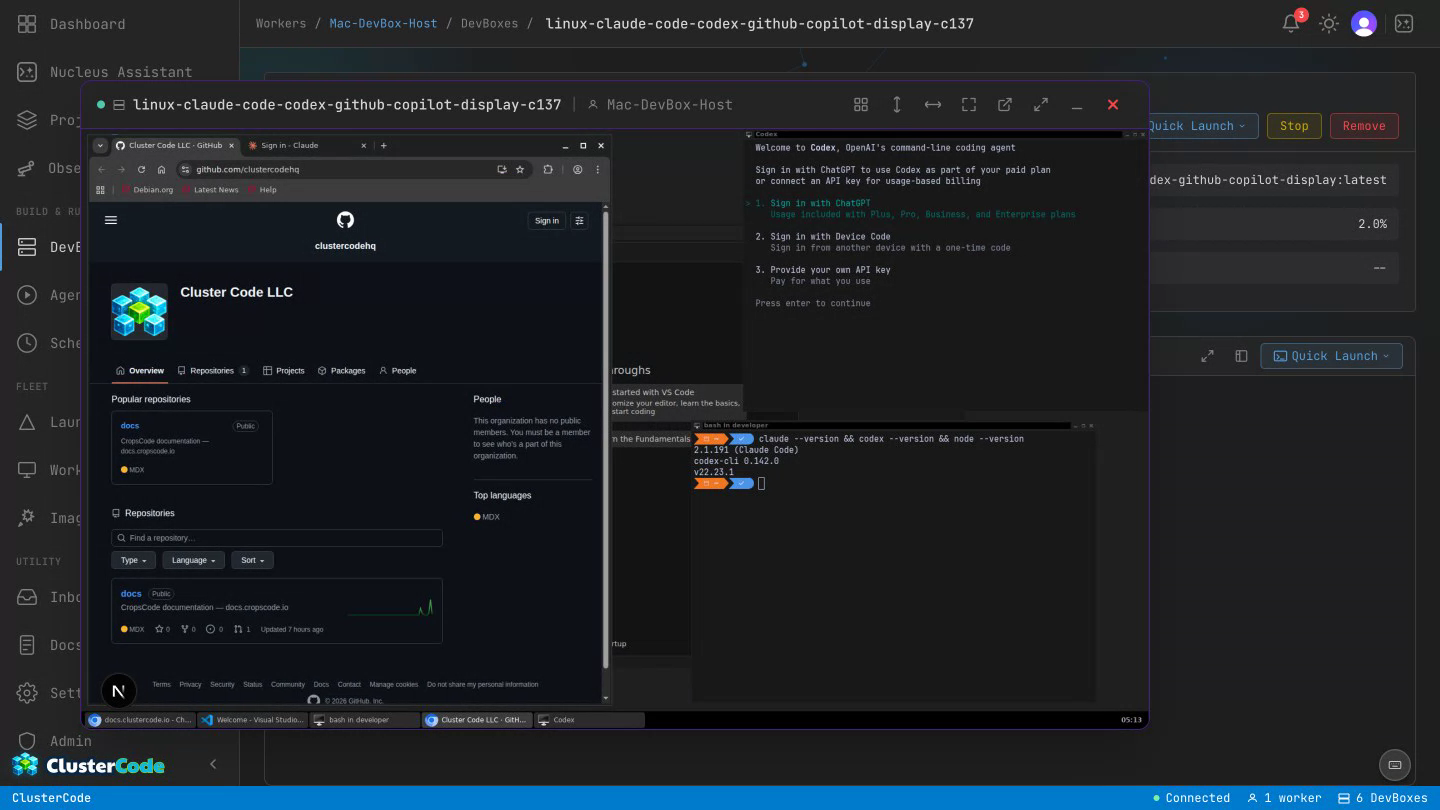Viewport: 1440px width, 810px height.
Task: Click the red Remove button
Action: (x=1364, y=126)
